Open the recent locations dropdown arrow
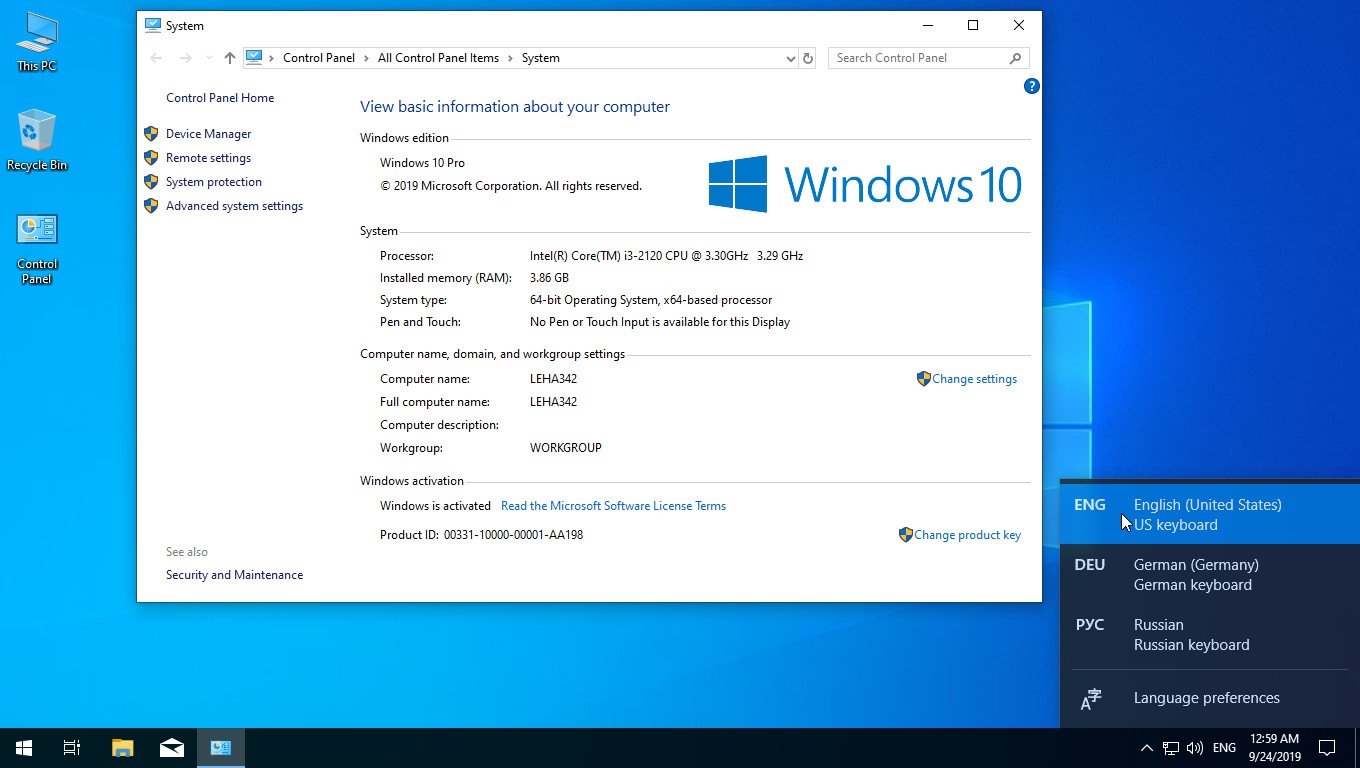The height and width of the screenshot is (768, 1360). point(209,58)
